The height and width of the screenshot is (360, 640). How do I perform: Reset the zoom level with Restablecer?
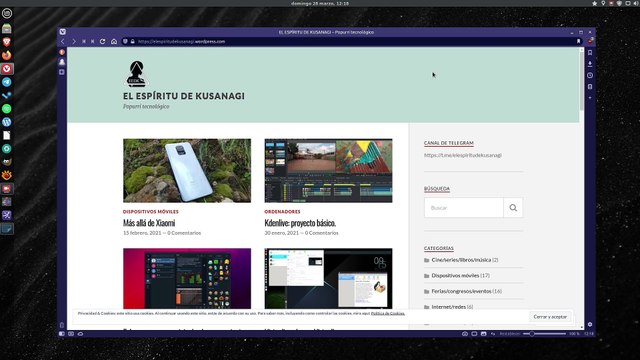coord(510,334)
